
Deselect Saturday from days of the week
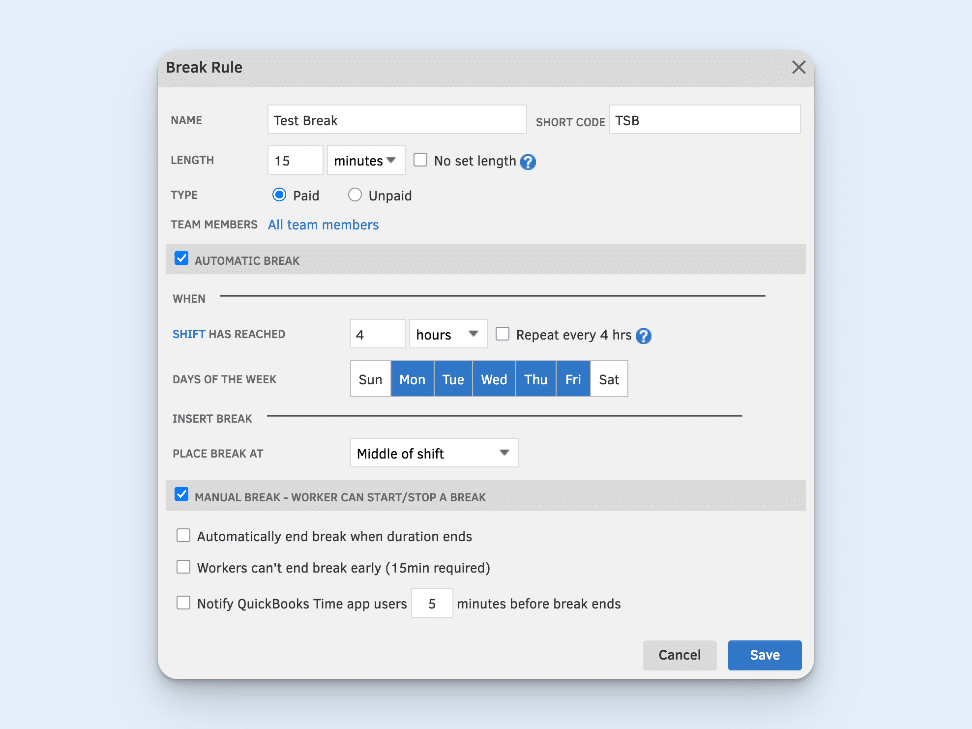click(608, 378)
